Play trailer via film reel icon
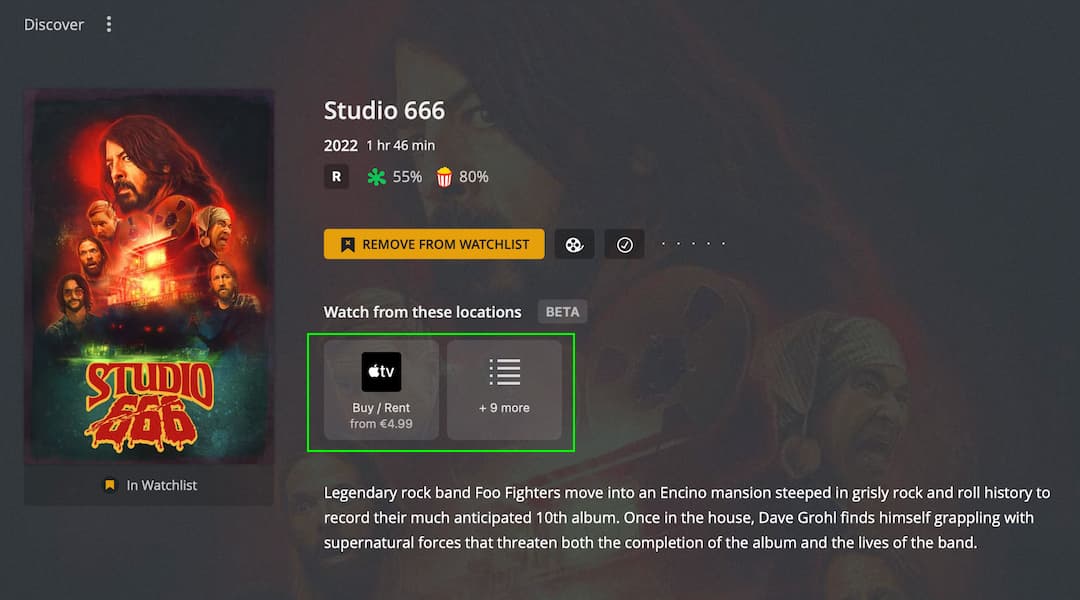The image size is (1080, 600). (x=574, y=245)
